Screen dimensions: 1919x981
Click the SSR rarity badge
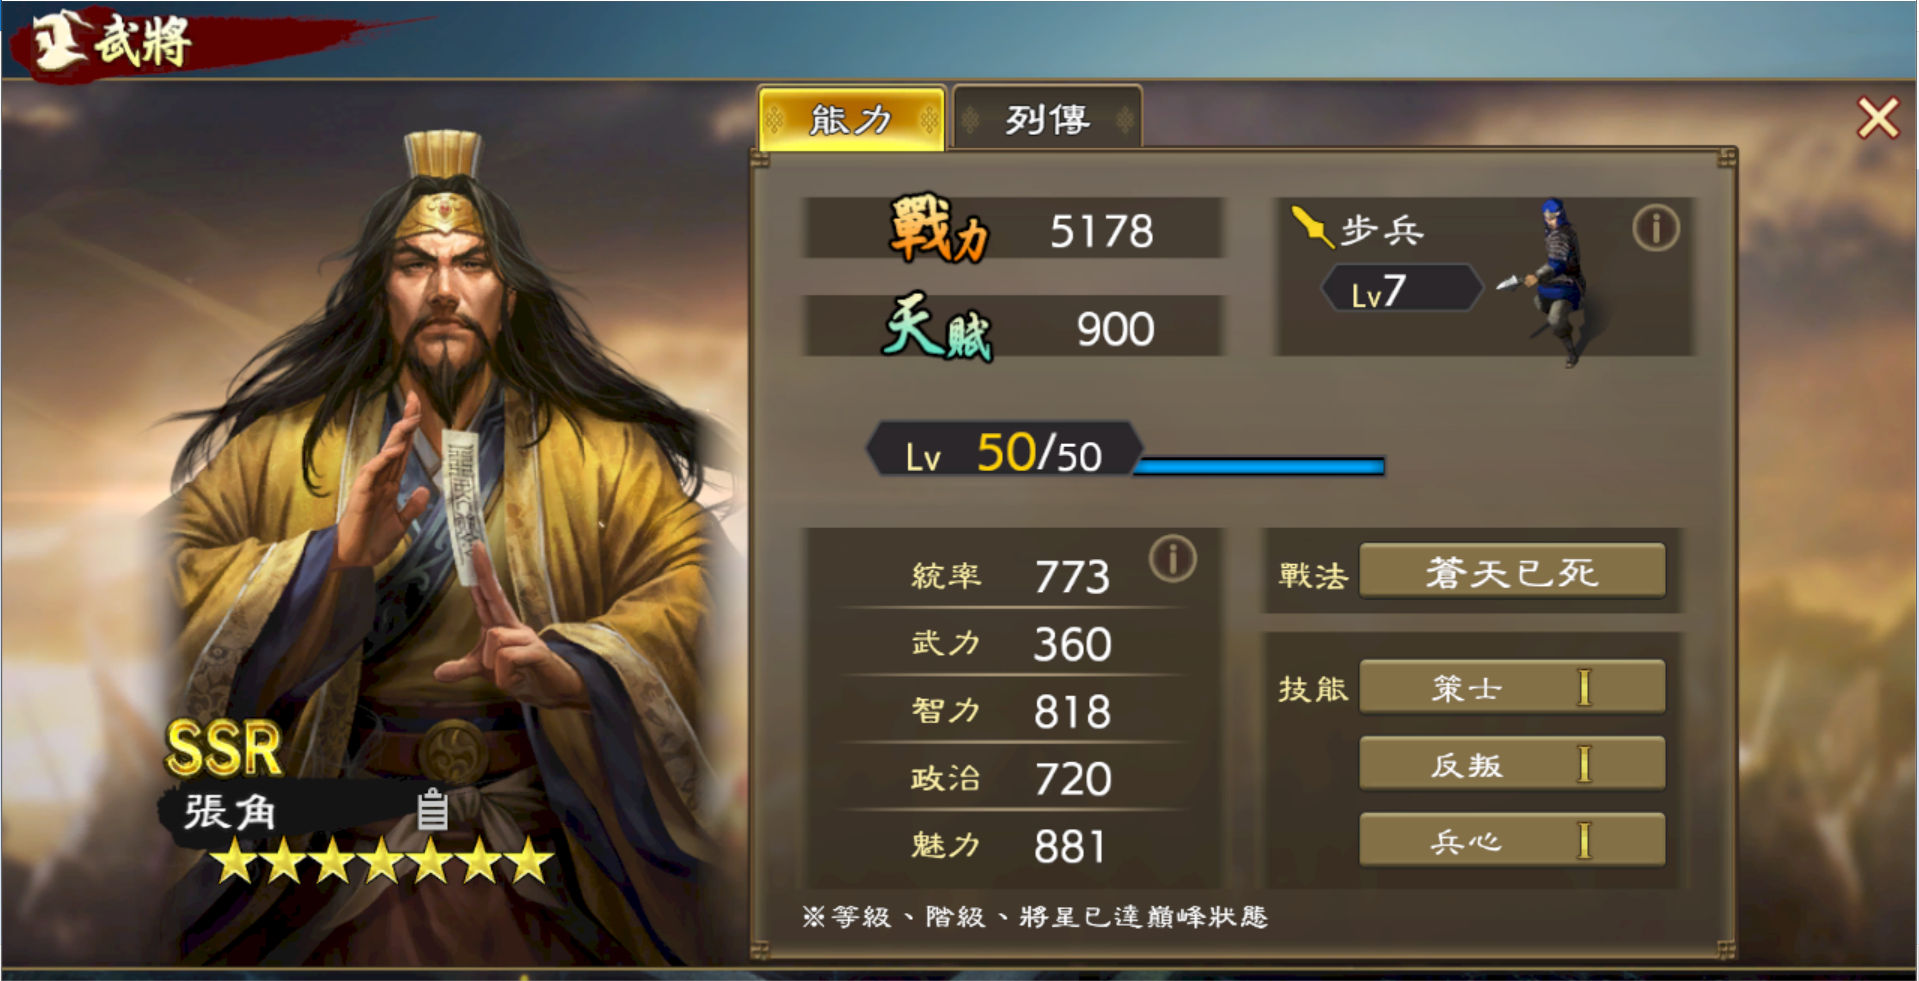pos(224,749)
